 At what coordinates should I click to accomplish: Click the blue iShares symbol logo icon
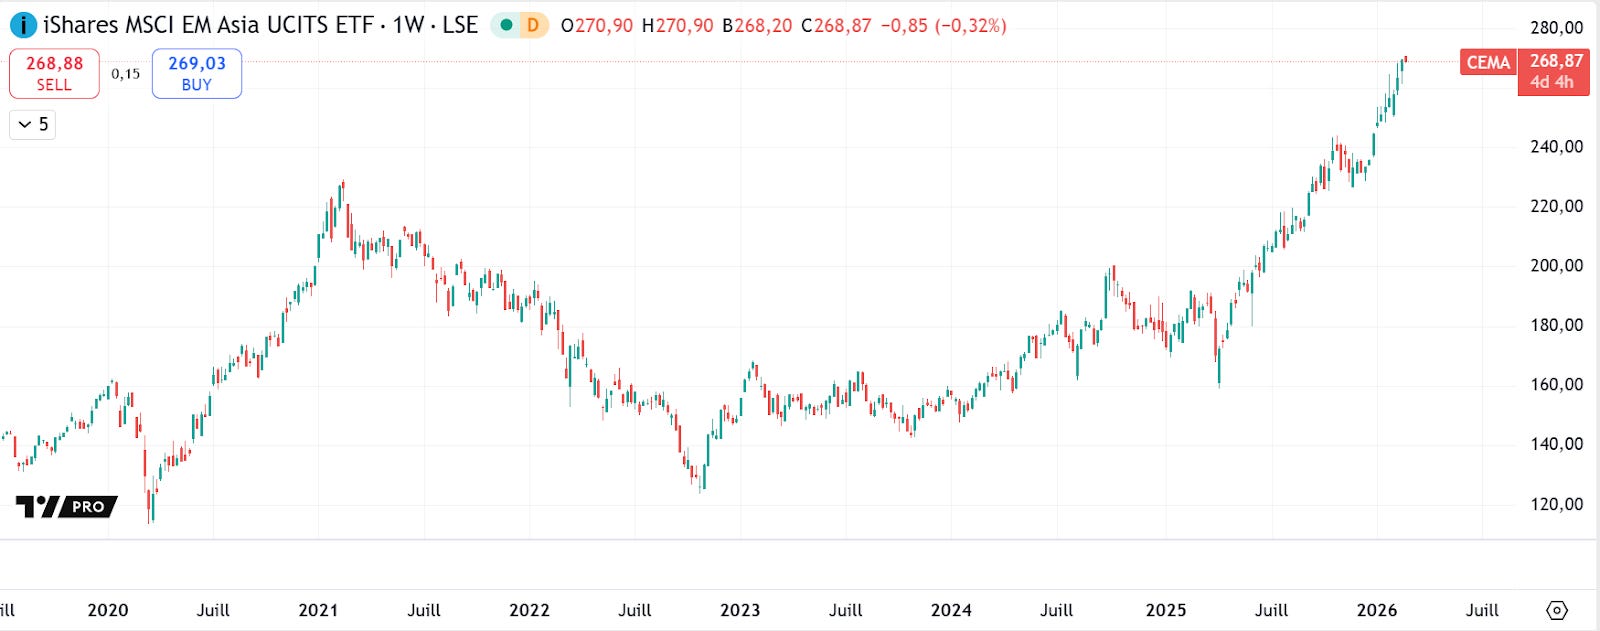click(23, 25)
